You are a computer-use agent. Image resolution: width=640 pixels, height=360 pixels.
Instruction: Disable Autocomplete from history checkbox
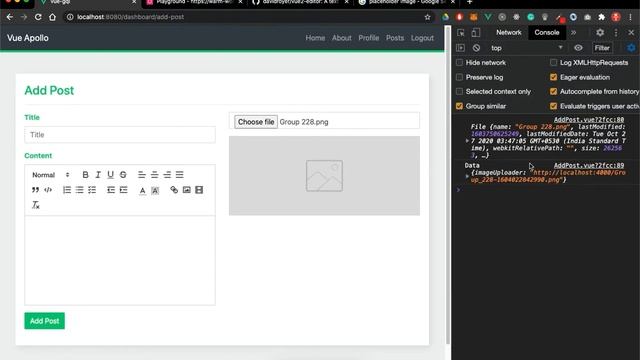click(553, 91)
